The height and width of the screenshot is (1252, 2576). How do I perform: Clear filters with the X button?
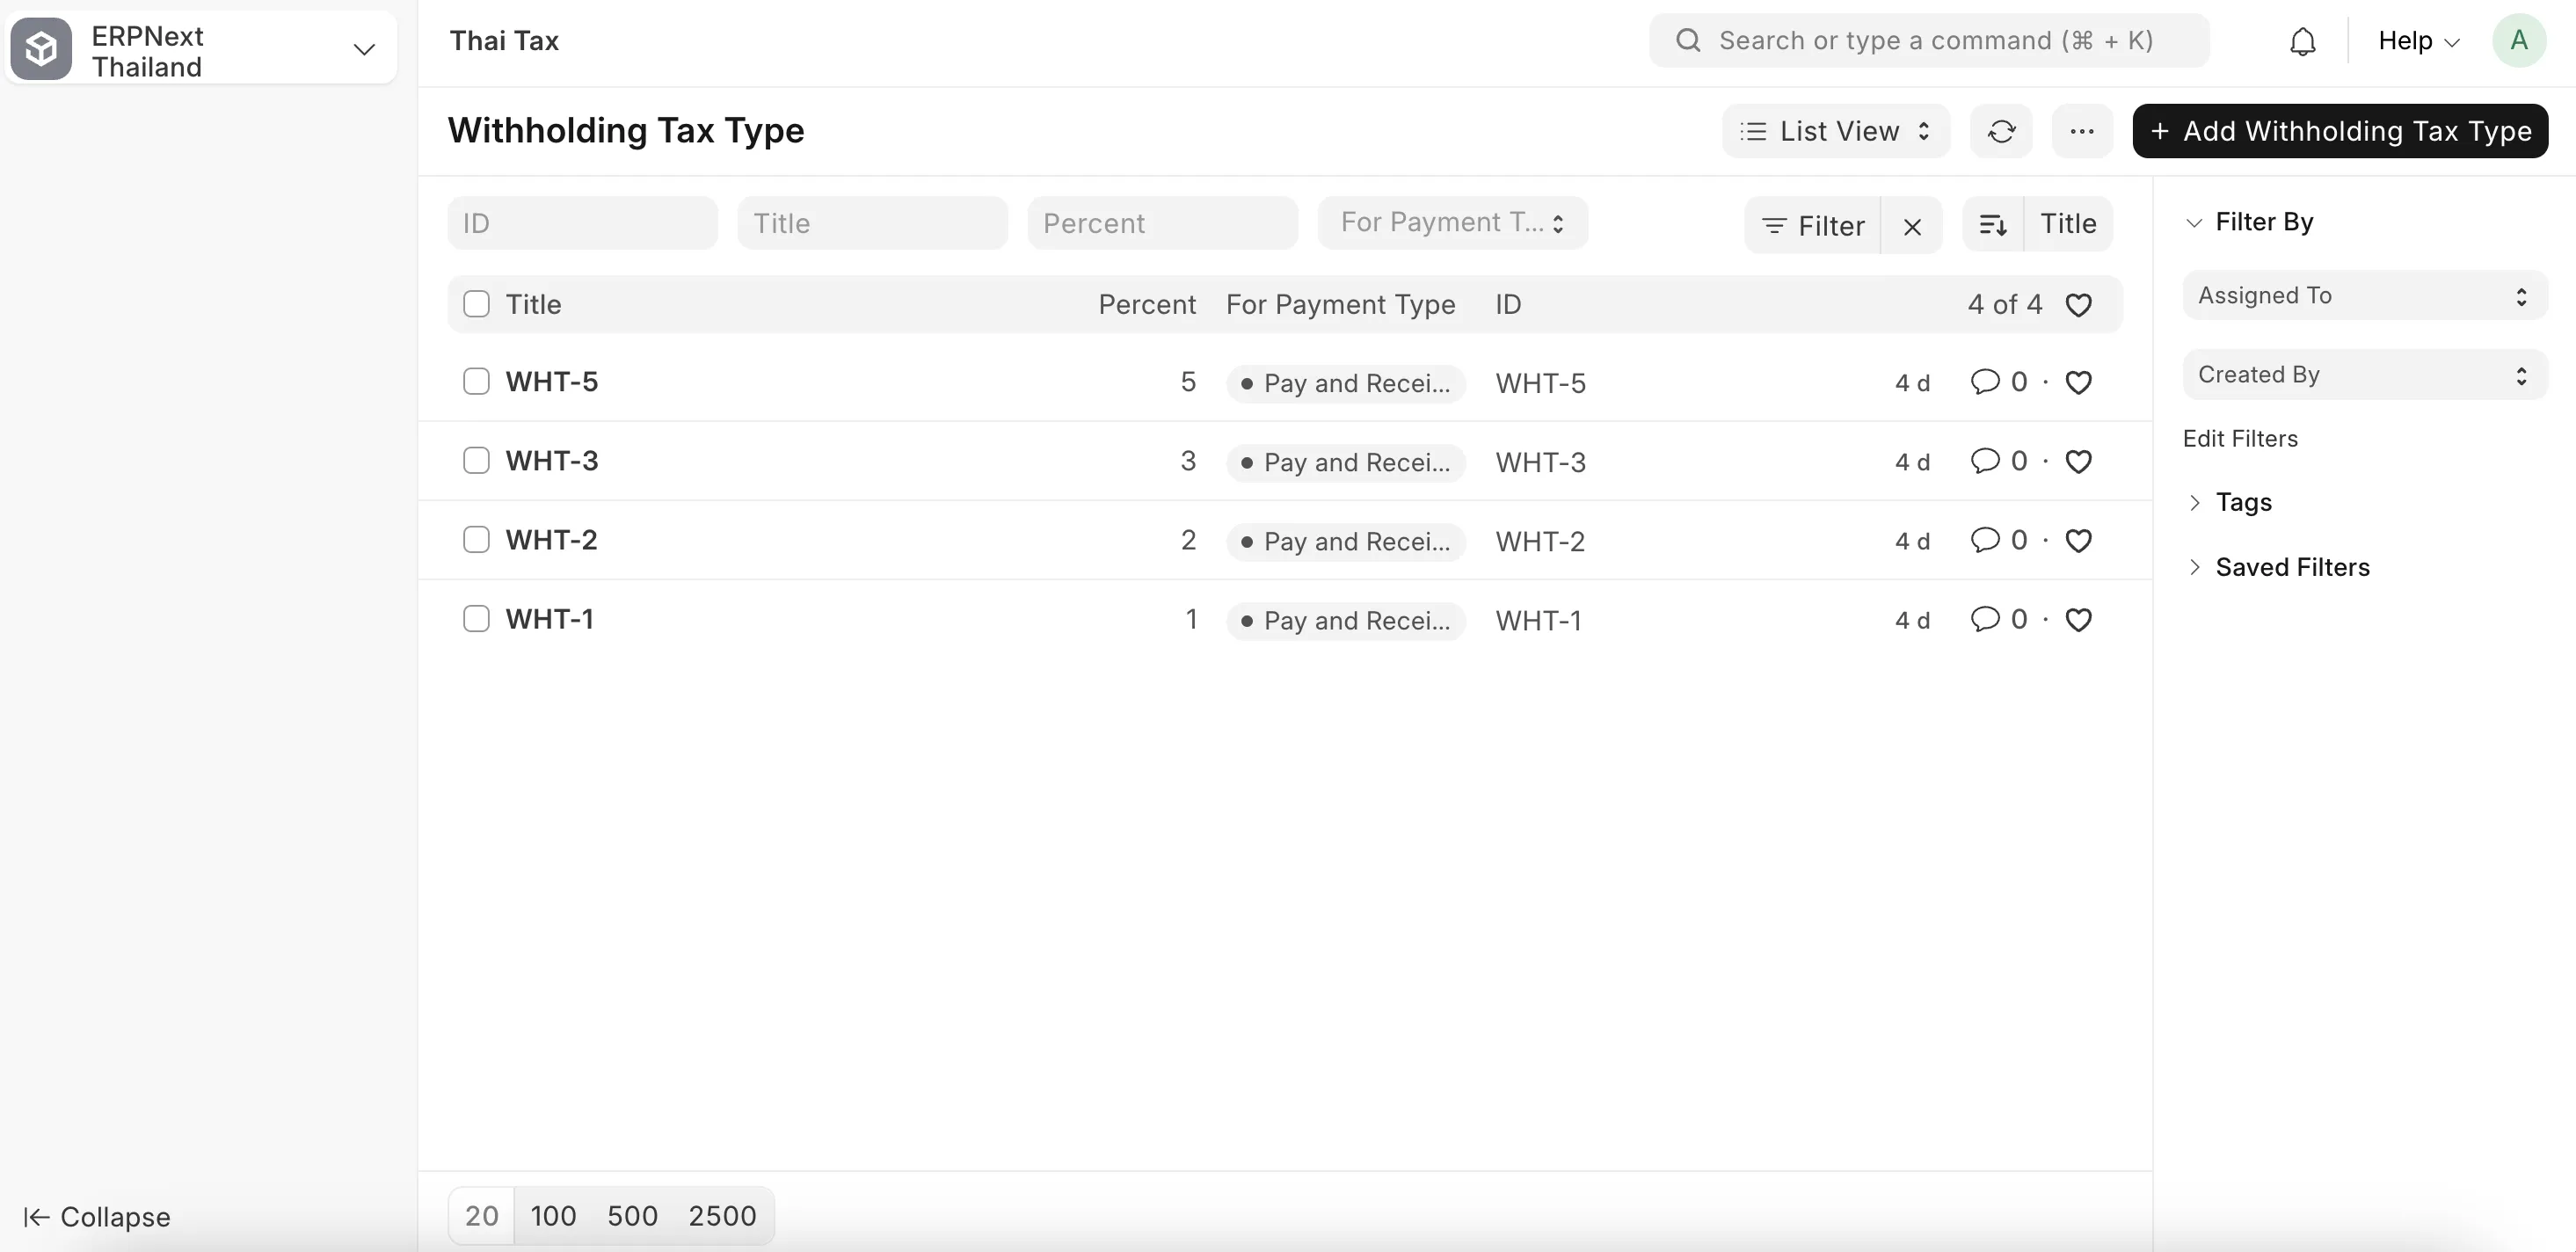[x=1912, y=226]
